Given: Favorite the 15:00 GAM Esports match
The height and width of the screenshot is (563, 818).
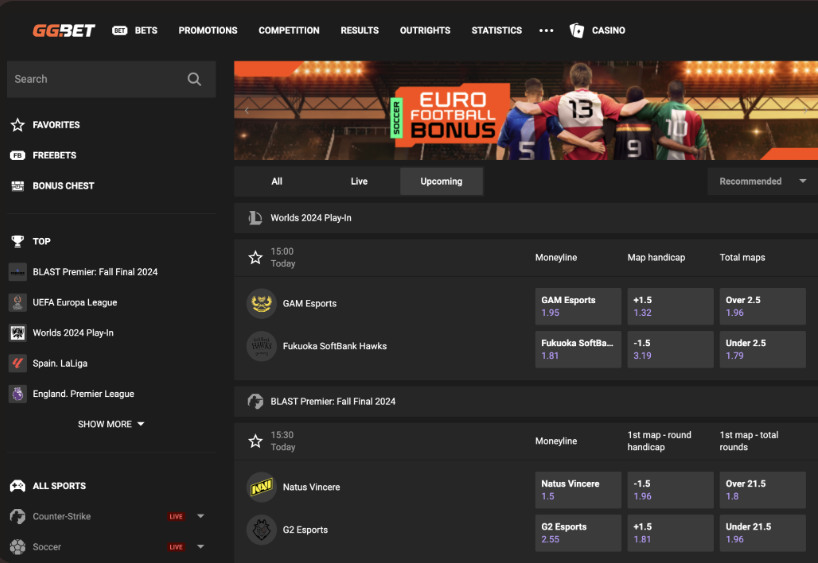Looking at the screenshot, I should (x=255, y=258).
